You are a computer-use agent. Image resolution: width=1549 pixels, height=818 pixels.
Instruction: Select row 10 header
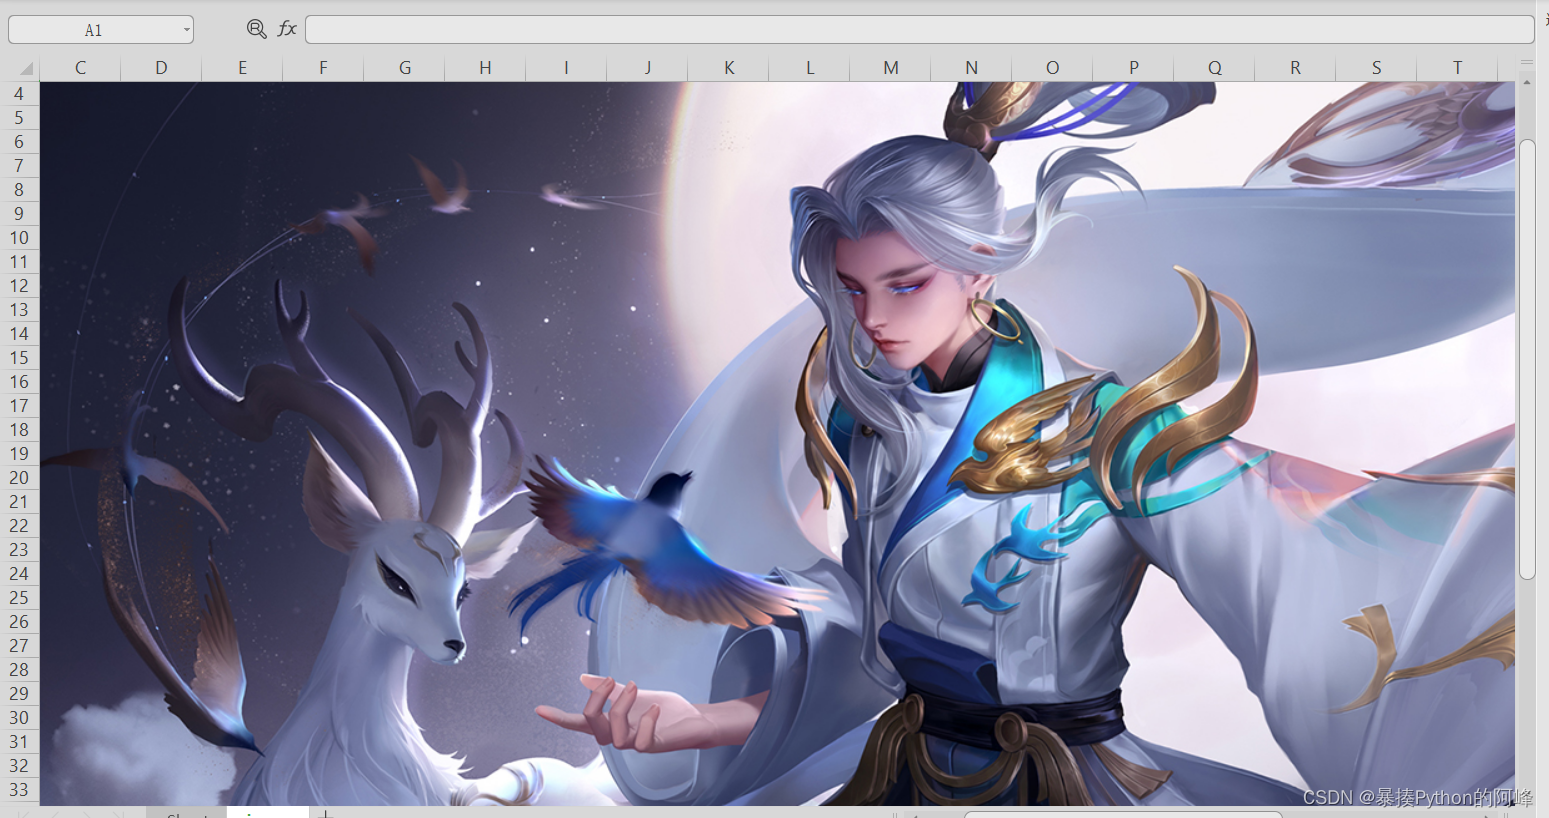click(x=19, y=238)
